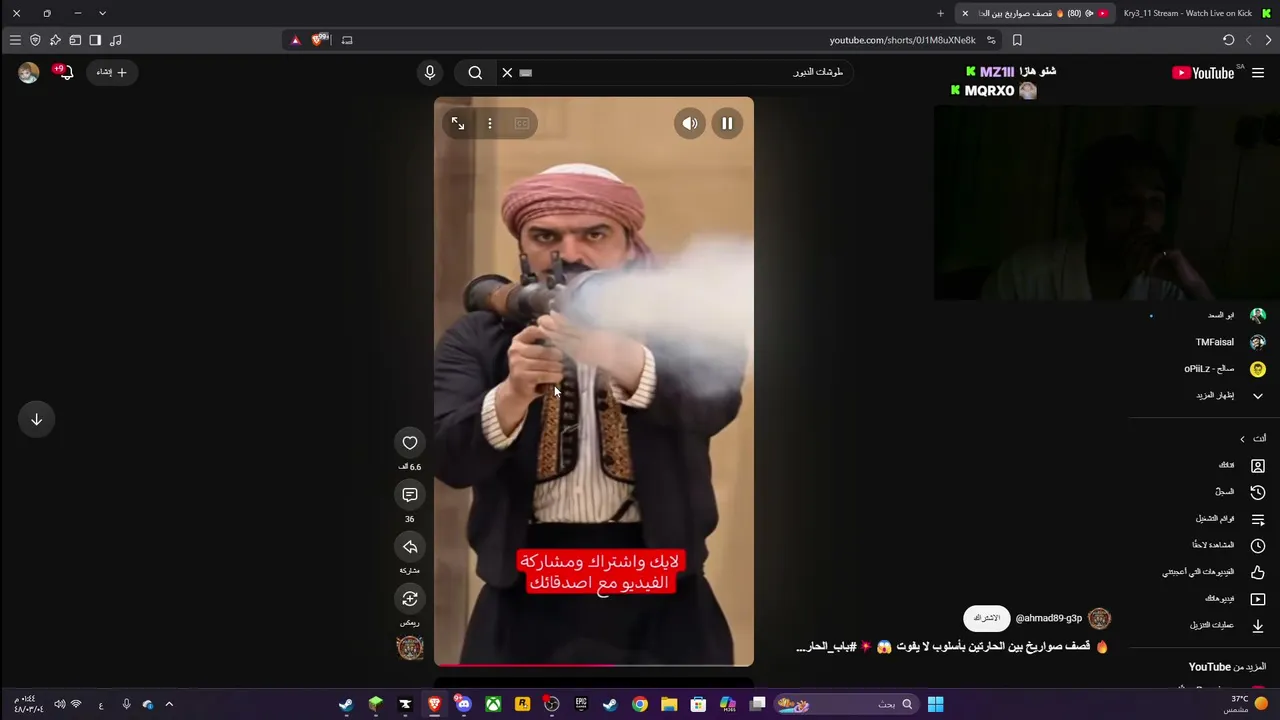Open the ahmad89-g3p channel avatar
Image resolution: width=1280 pixels, height=720 pixels.
point(1099,618)
